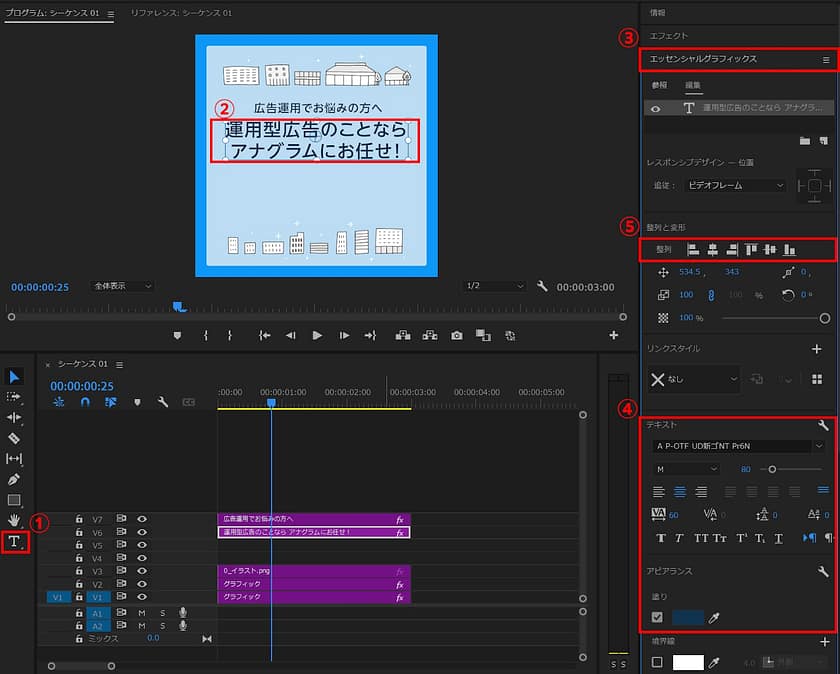Click the export frame camera icon

[456, 336]
